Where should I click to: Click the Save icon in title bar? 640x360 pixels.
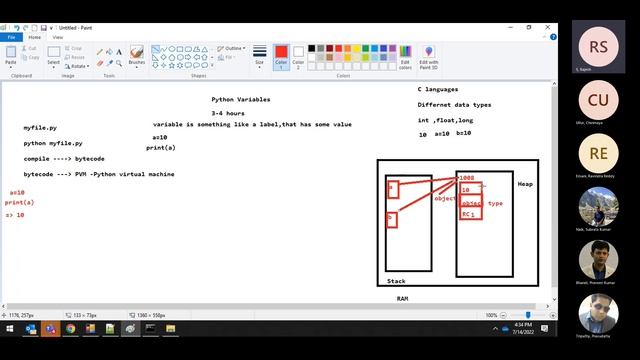point(44,28)
